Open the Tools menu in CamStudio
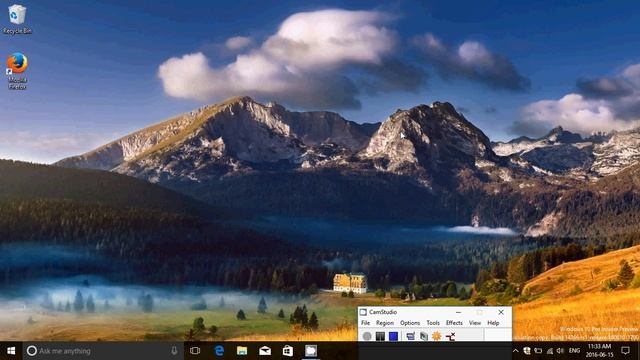The height and width of the screenshot is (360, 640). 433,322
